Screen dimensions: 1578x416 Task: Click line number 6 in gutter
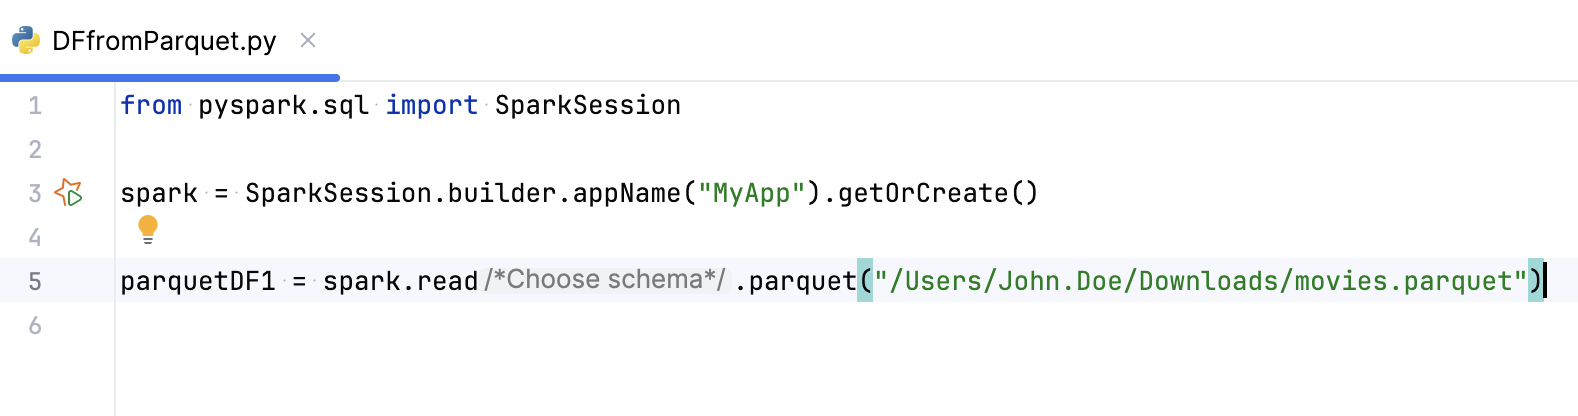point(35,325)
